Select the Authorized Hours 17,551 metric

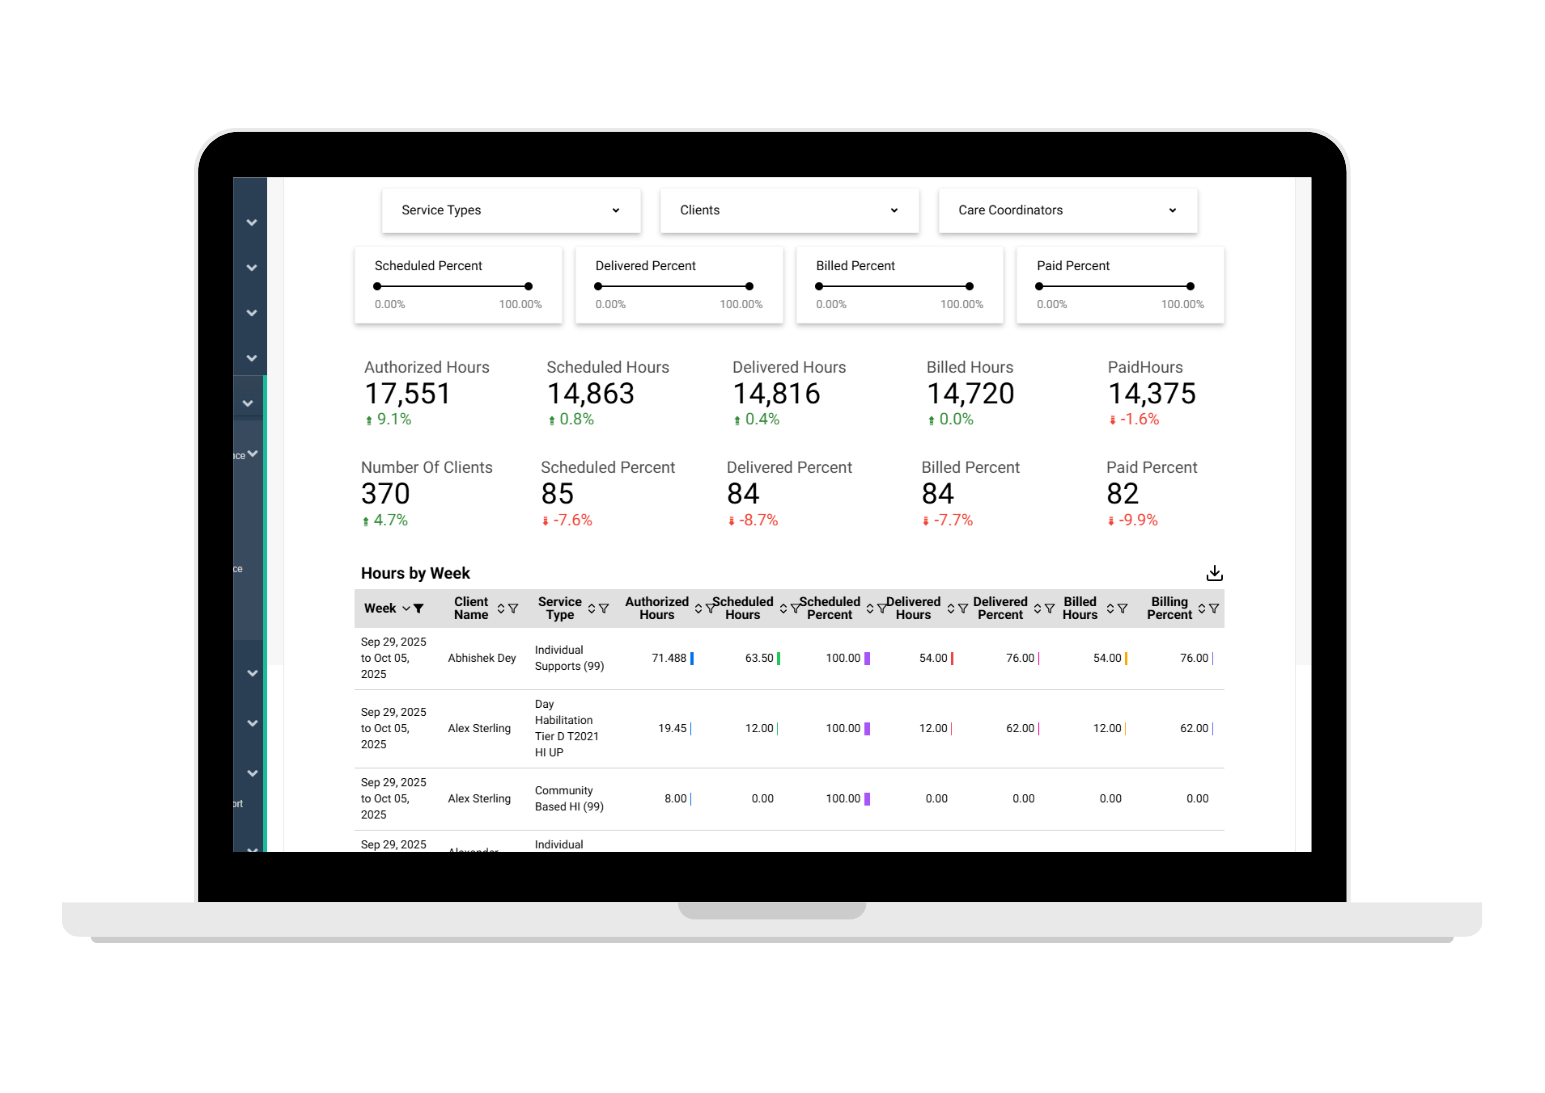tap(408, 394)
